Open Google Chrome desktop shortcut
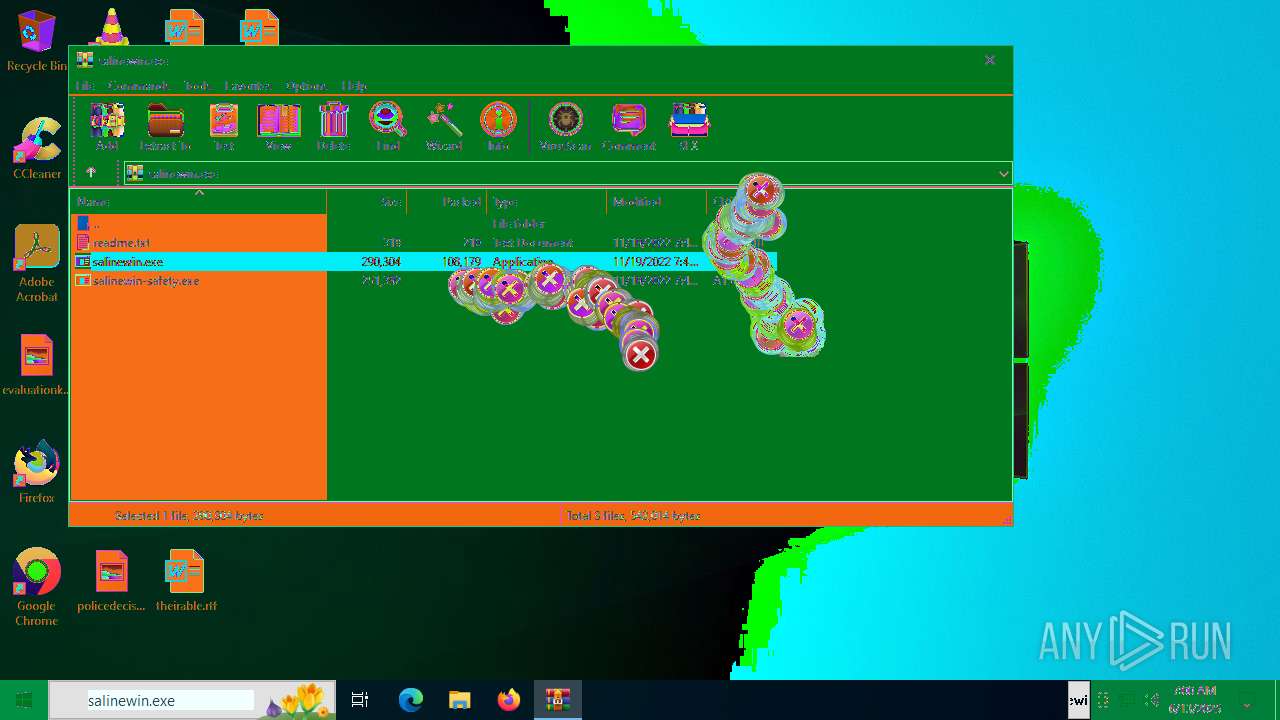This screenshot has height=720, width=1280. [x=36, y=587]
